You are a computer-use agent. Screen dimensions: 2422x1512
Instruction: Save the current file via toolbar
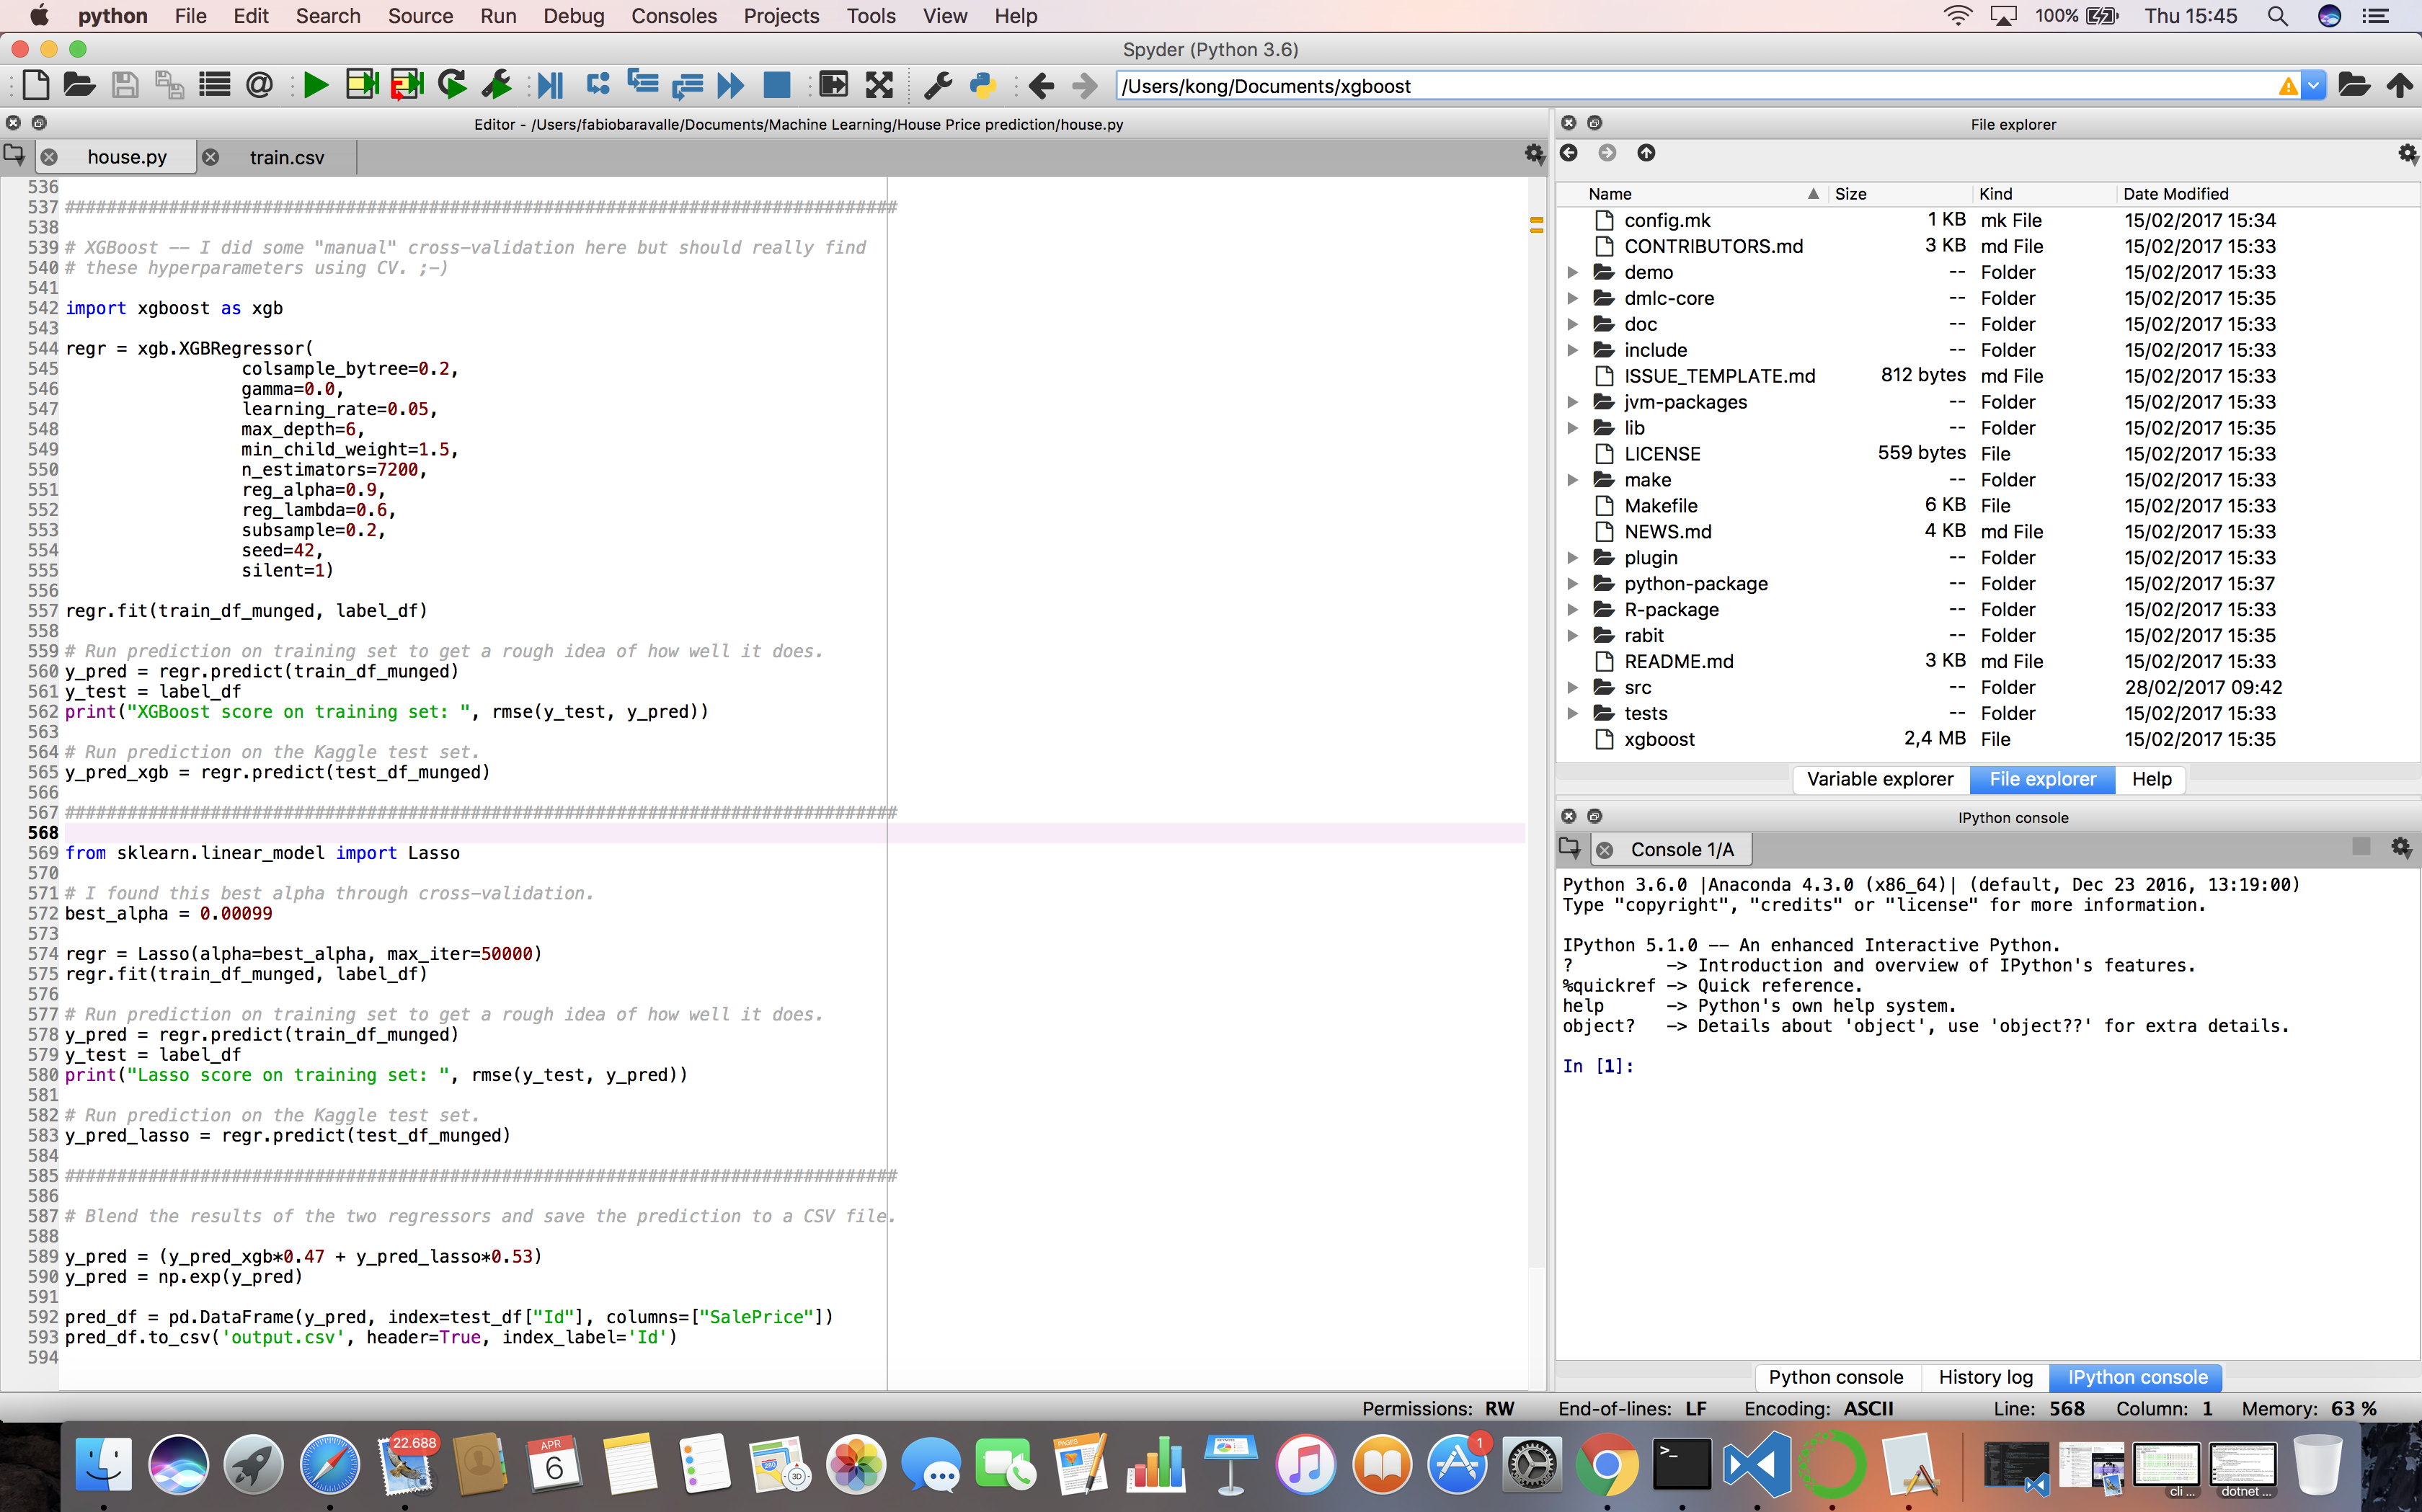pos(124,85)
